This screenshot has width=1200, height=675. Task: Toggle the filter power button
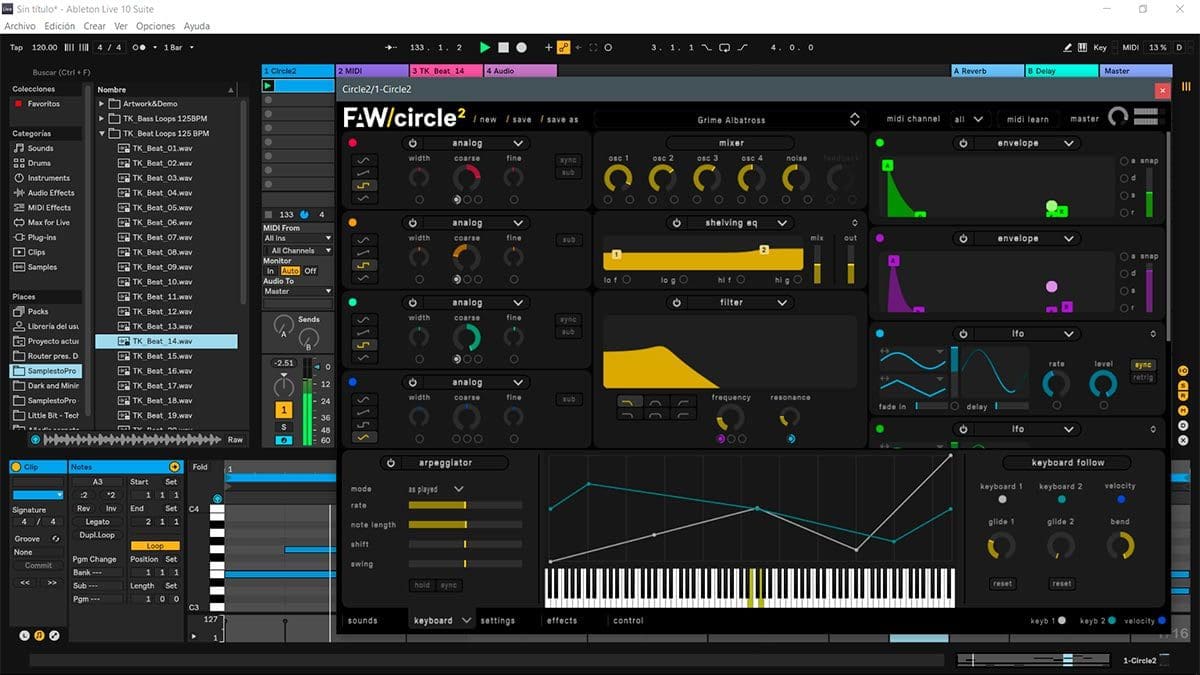coord(676,303)
